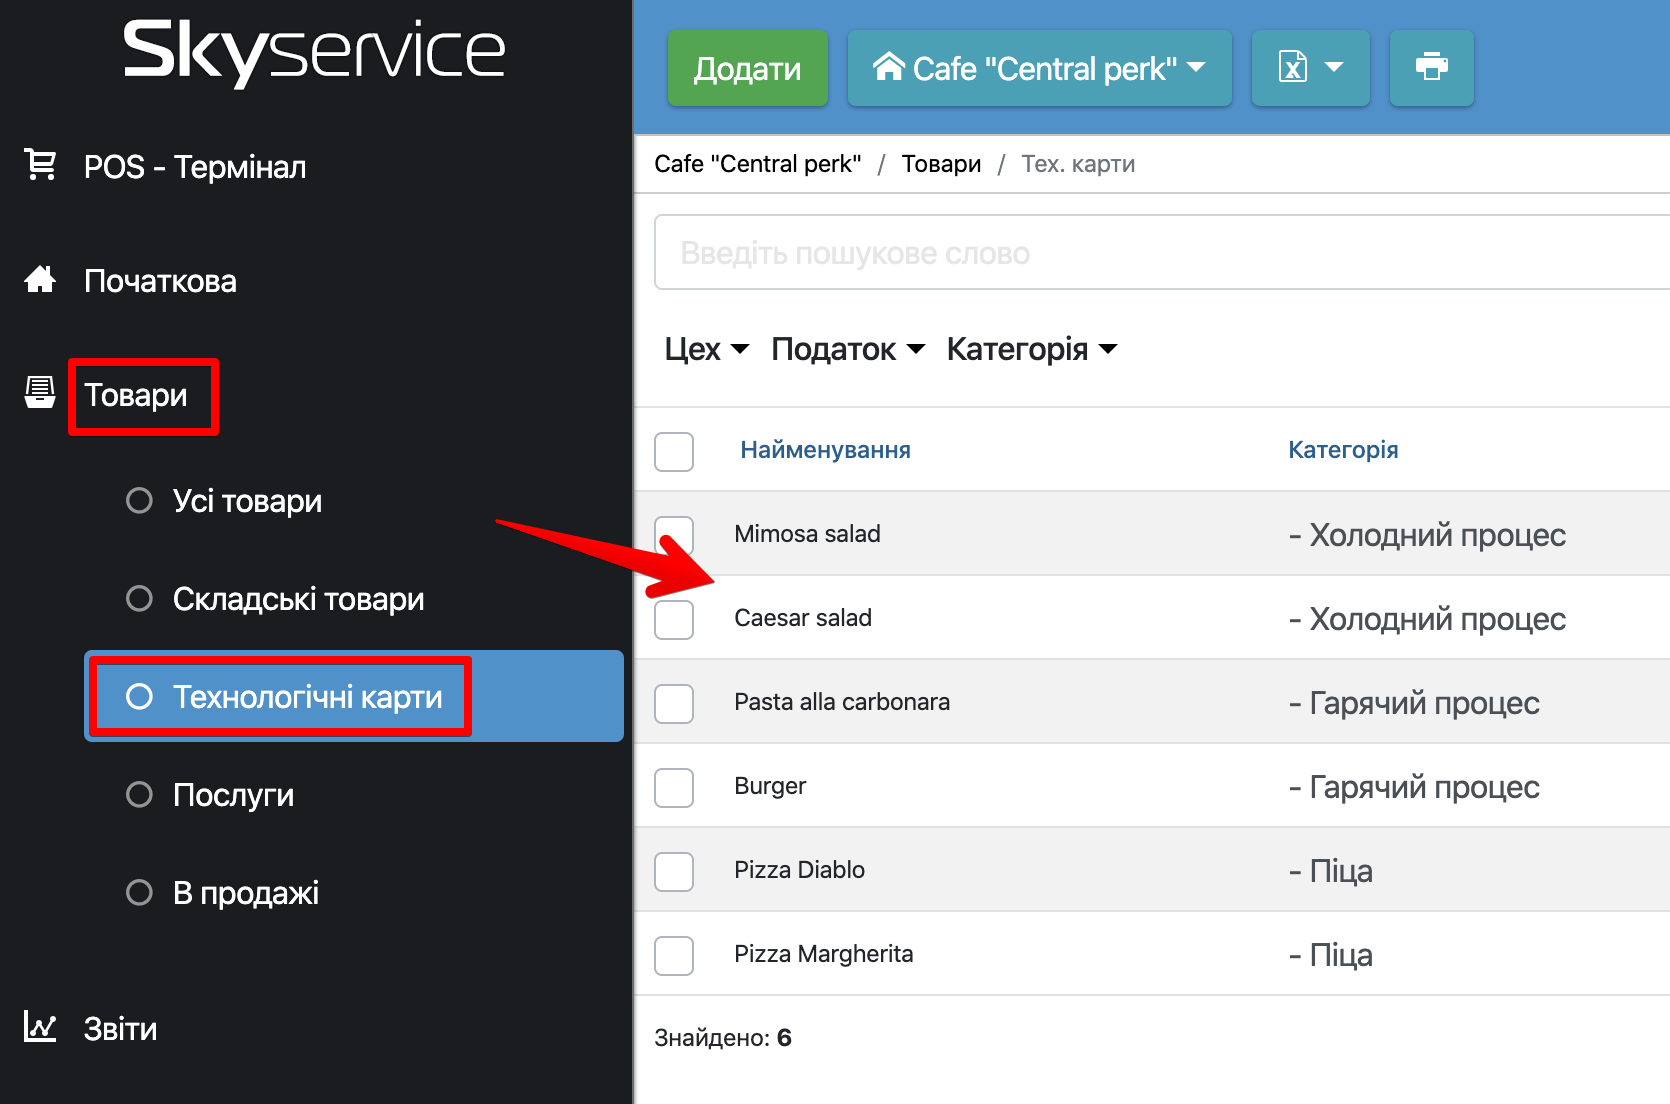Expand the Категорія filter dropdown

pyautogui.click(x=1031, y=349)
